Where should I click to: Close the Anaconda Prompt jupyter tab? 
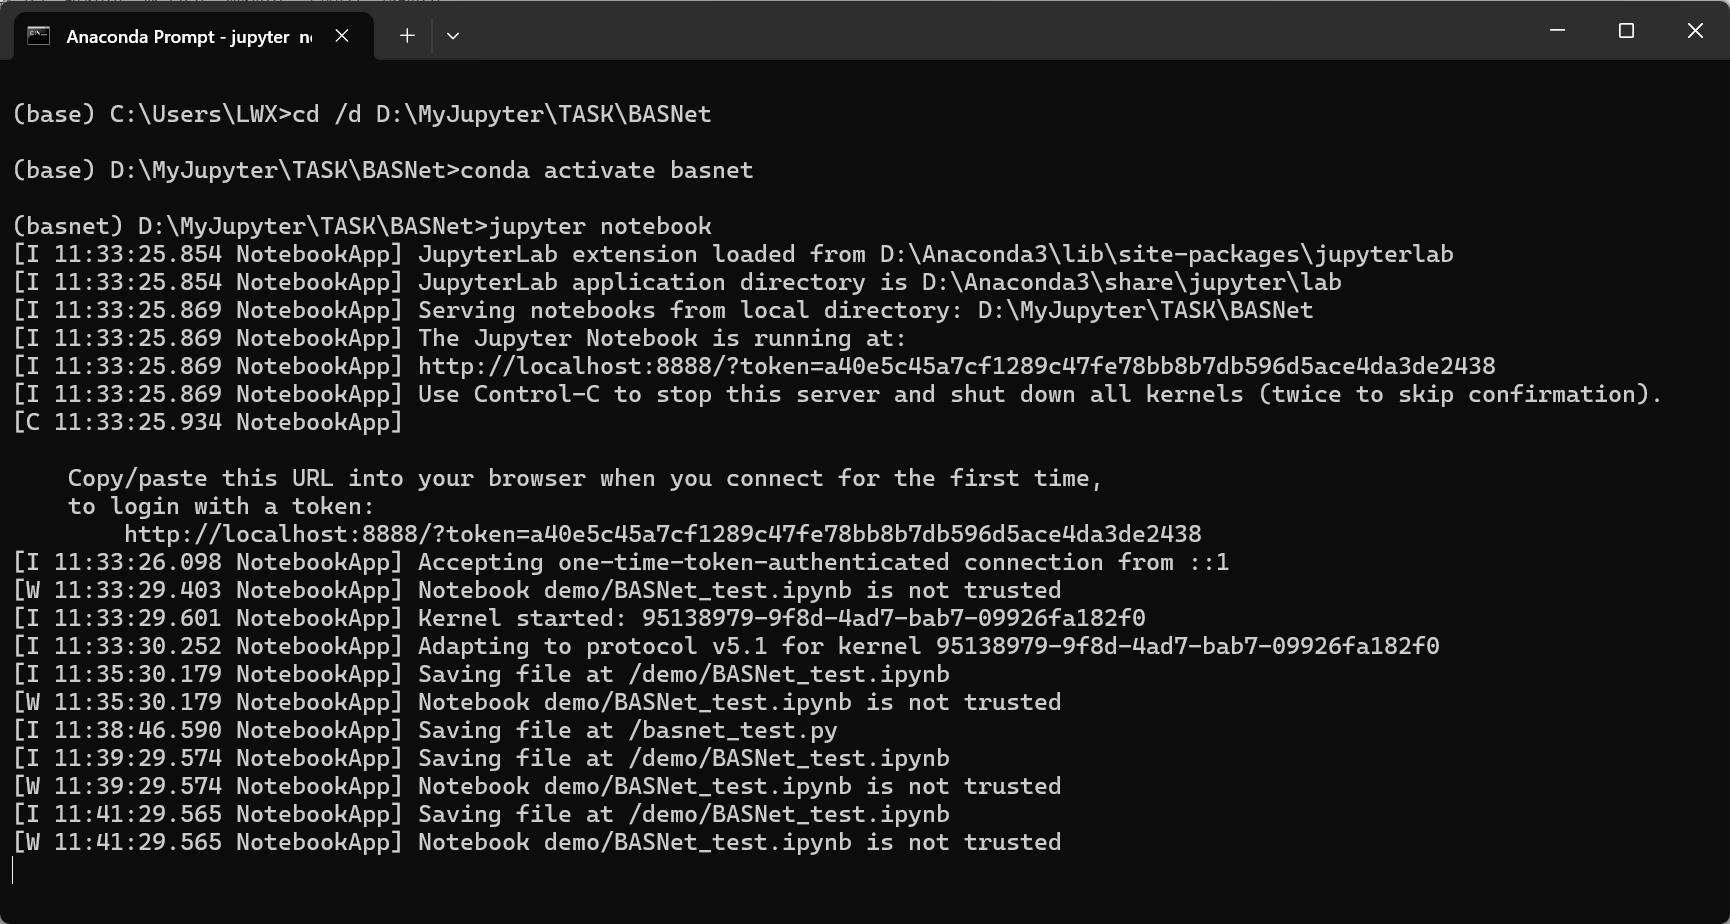[342, 36]
